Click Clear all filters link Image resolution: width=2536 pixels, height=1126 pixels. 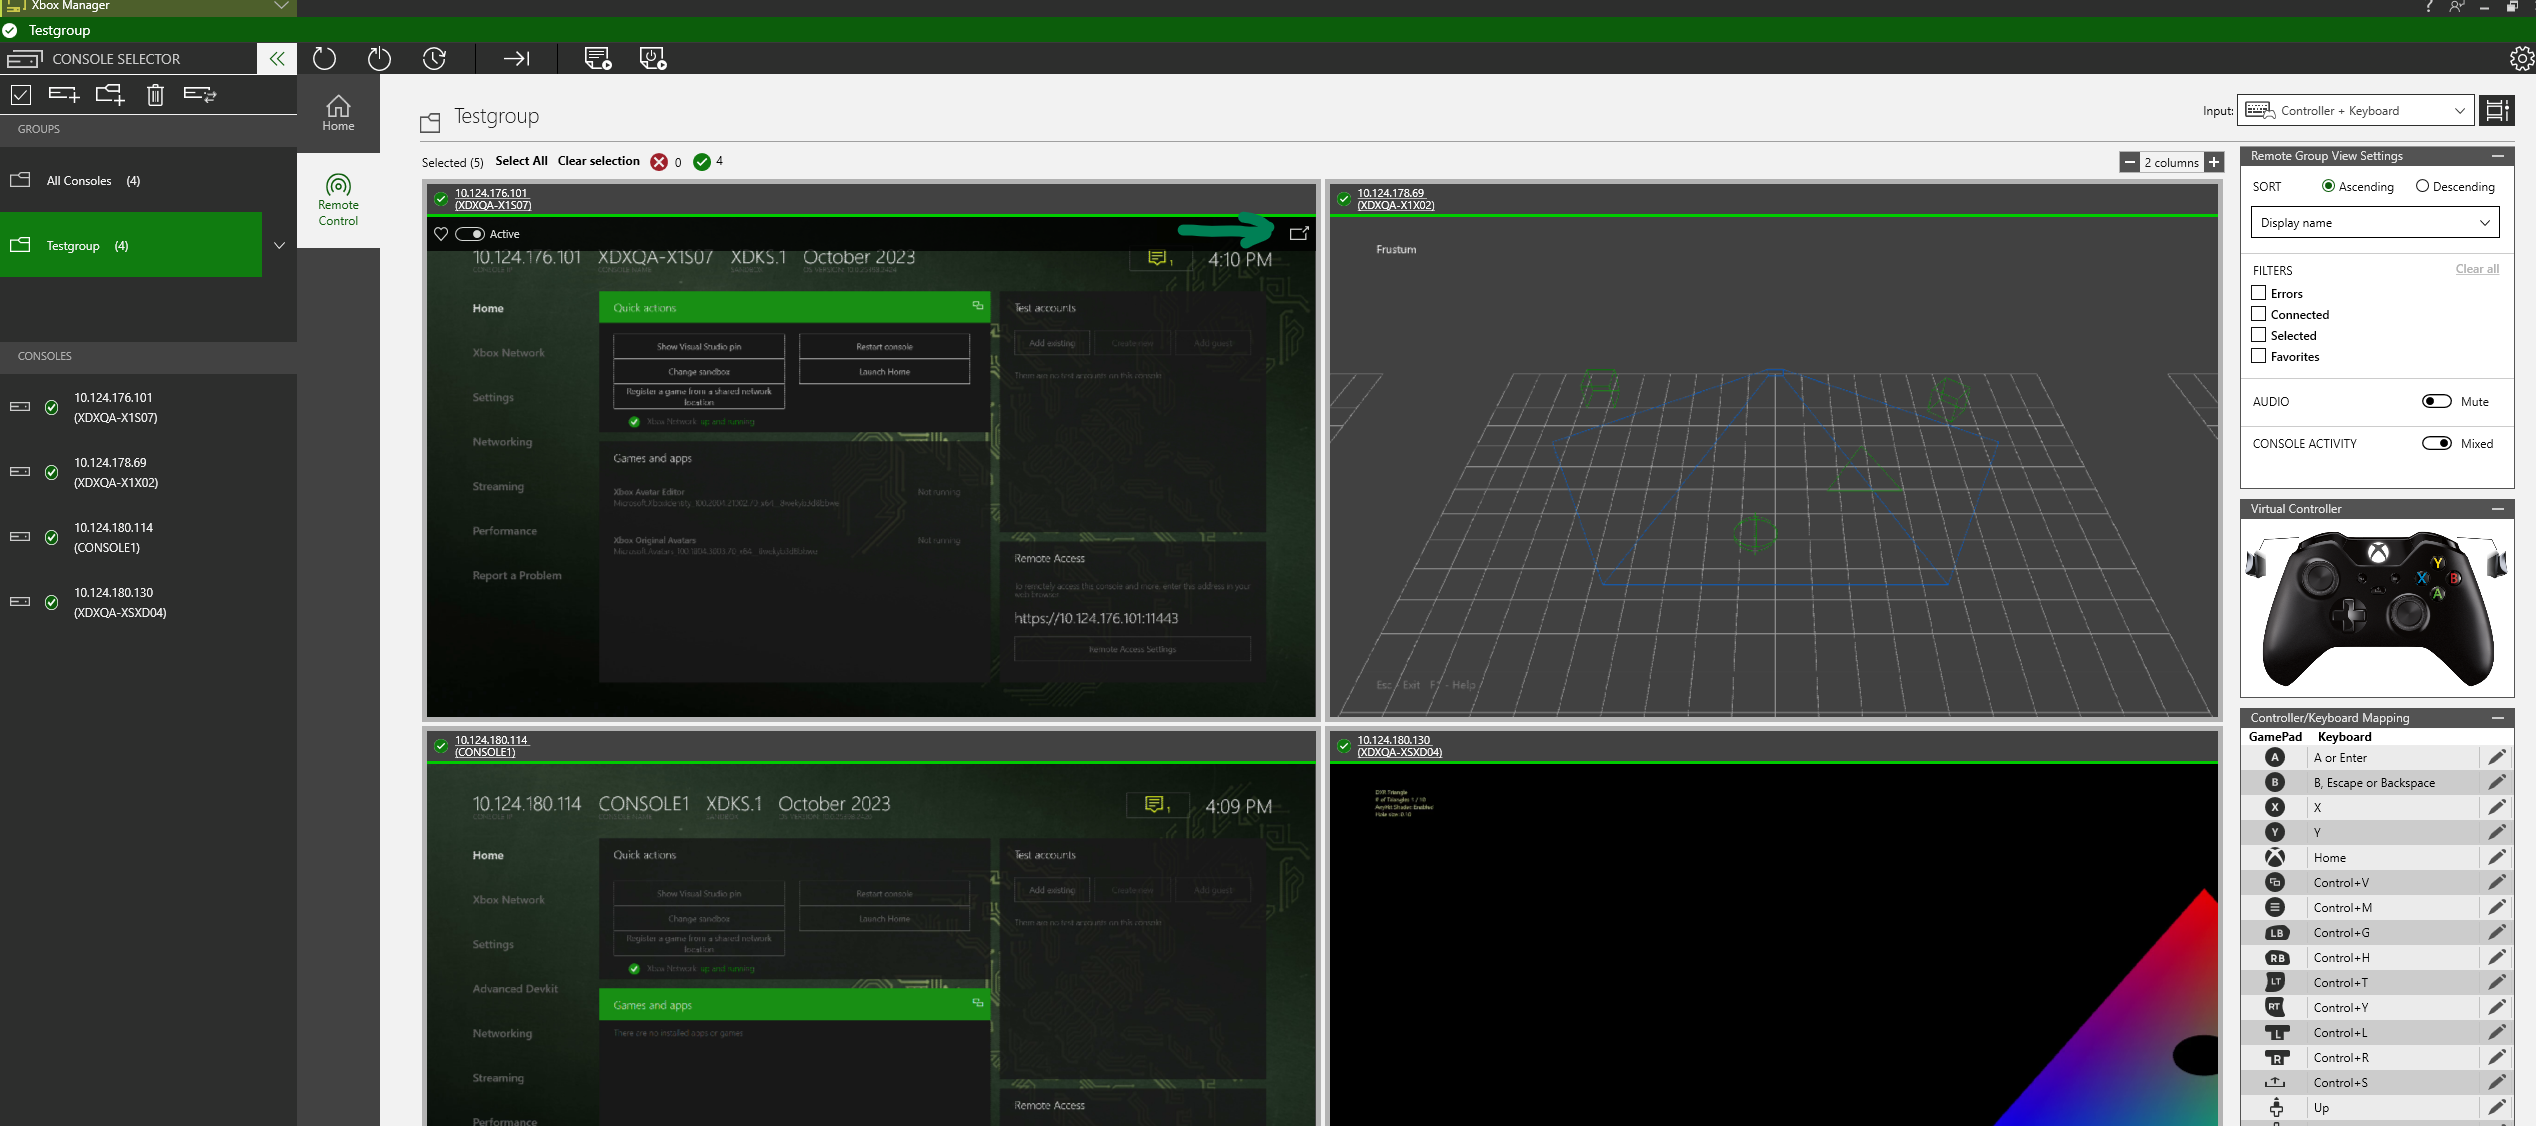click(2477, 269)
